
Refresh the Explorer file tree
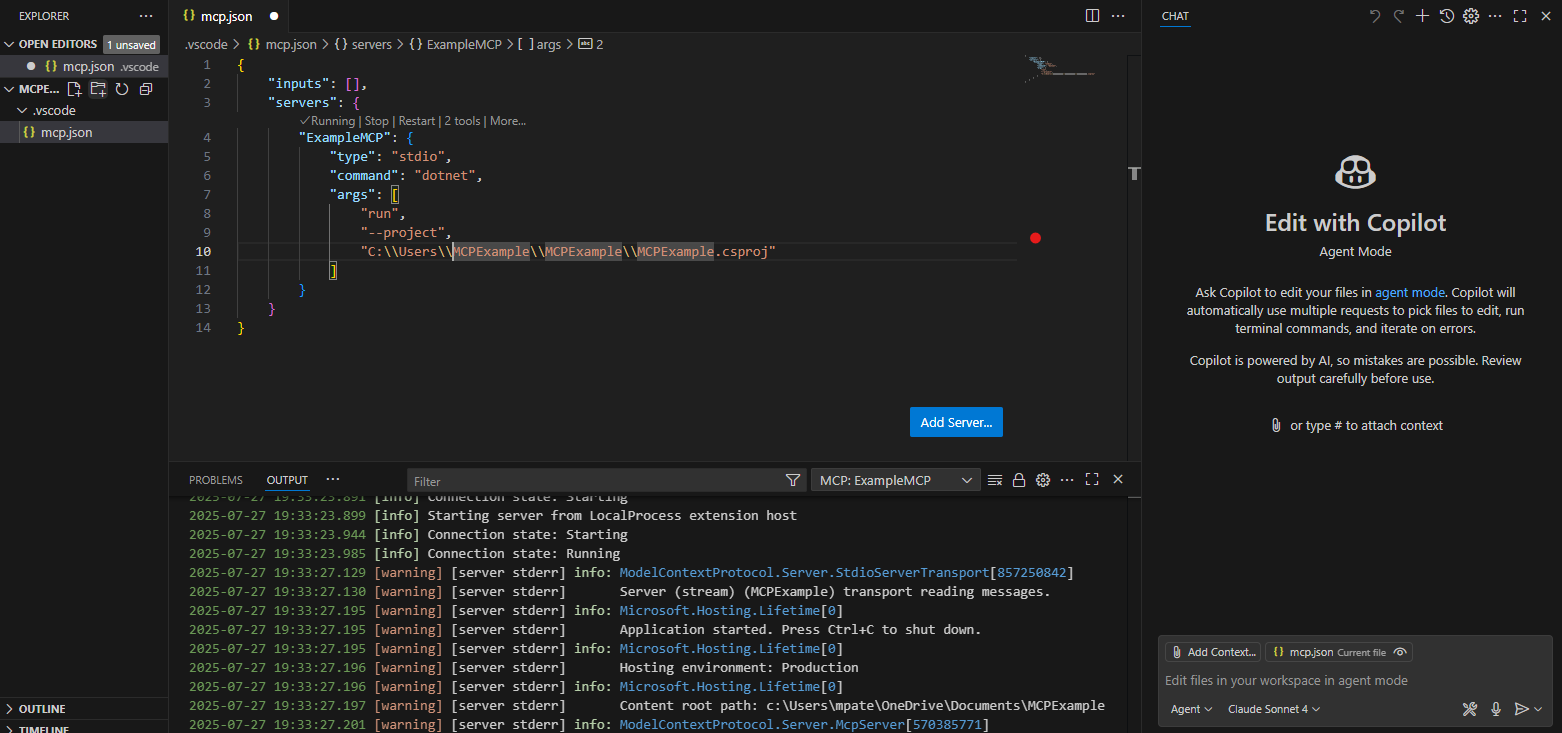click(122, 89)
